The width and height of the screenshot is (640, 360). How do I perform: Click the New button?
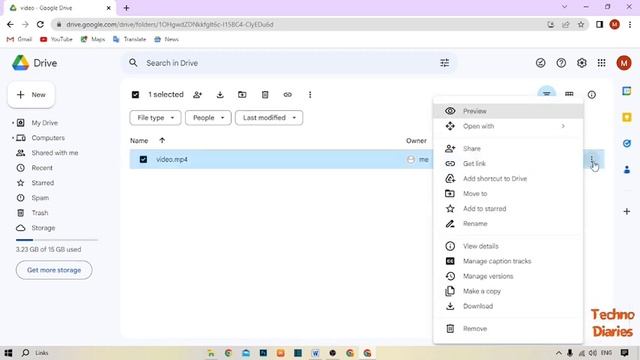[31, 95]
